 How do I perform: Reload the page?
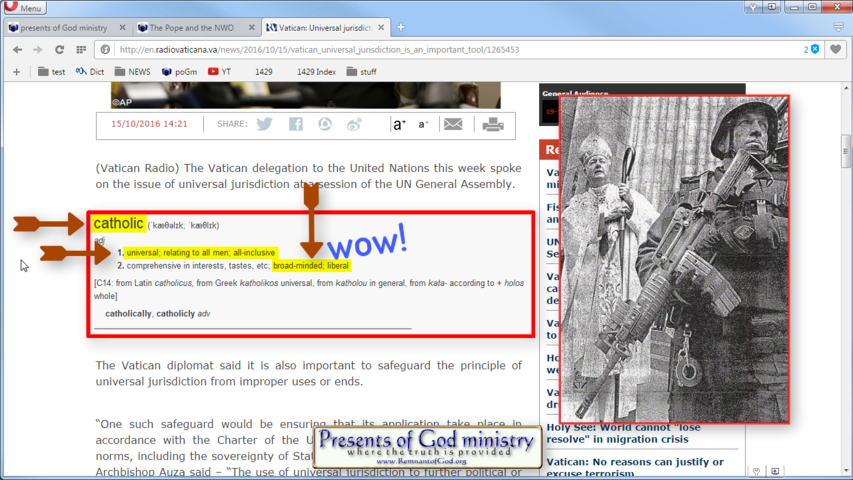pos(59,49)
